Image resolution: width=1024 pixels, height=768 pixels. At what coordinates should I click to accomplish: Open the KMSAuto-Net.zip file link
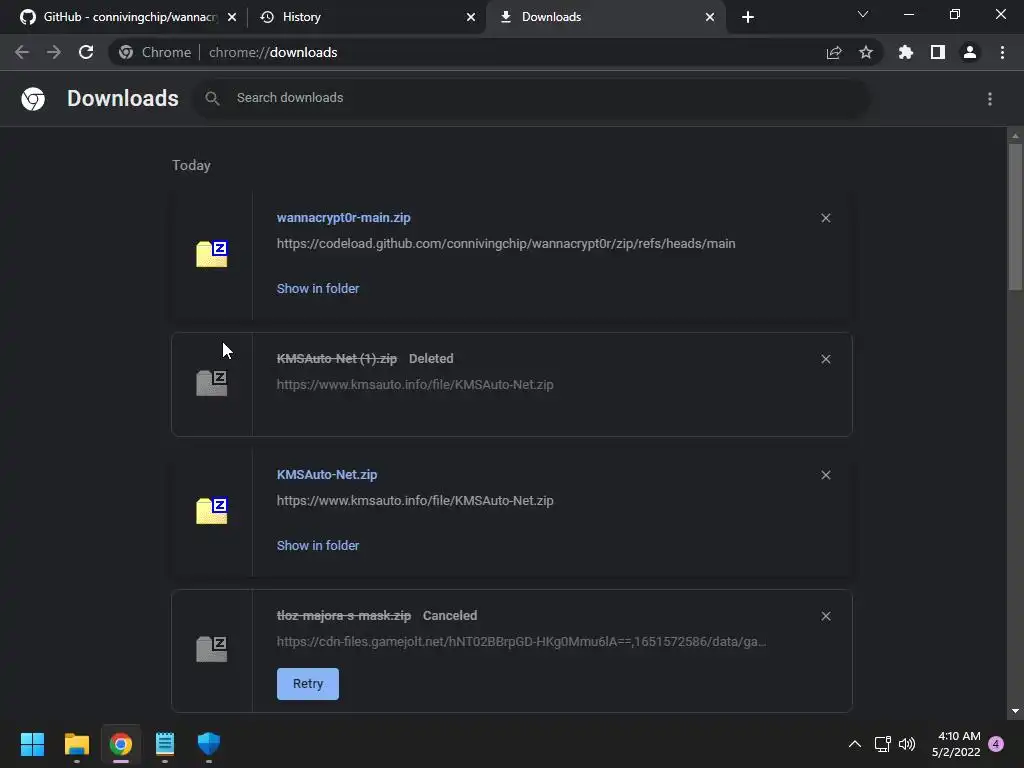327,475
